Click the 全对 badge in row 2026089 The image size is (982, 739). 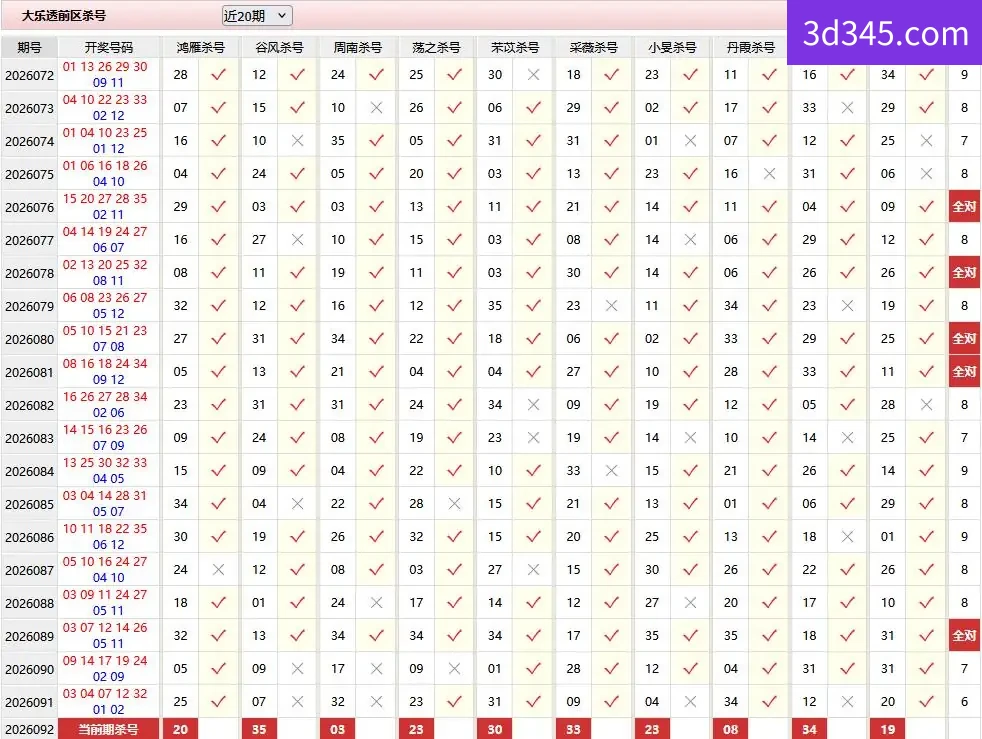(964, 636)
